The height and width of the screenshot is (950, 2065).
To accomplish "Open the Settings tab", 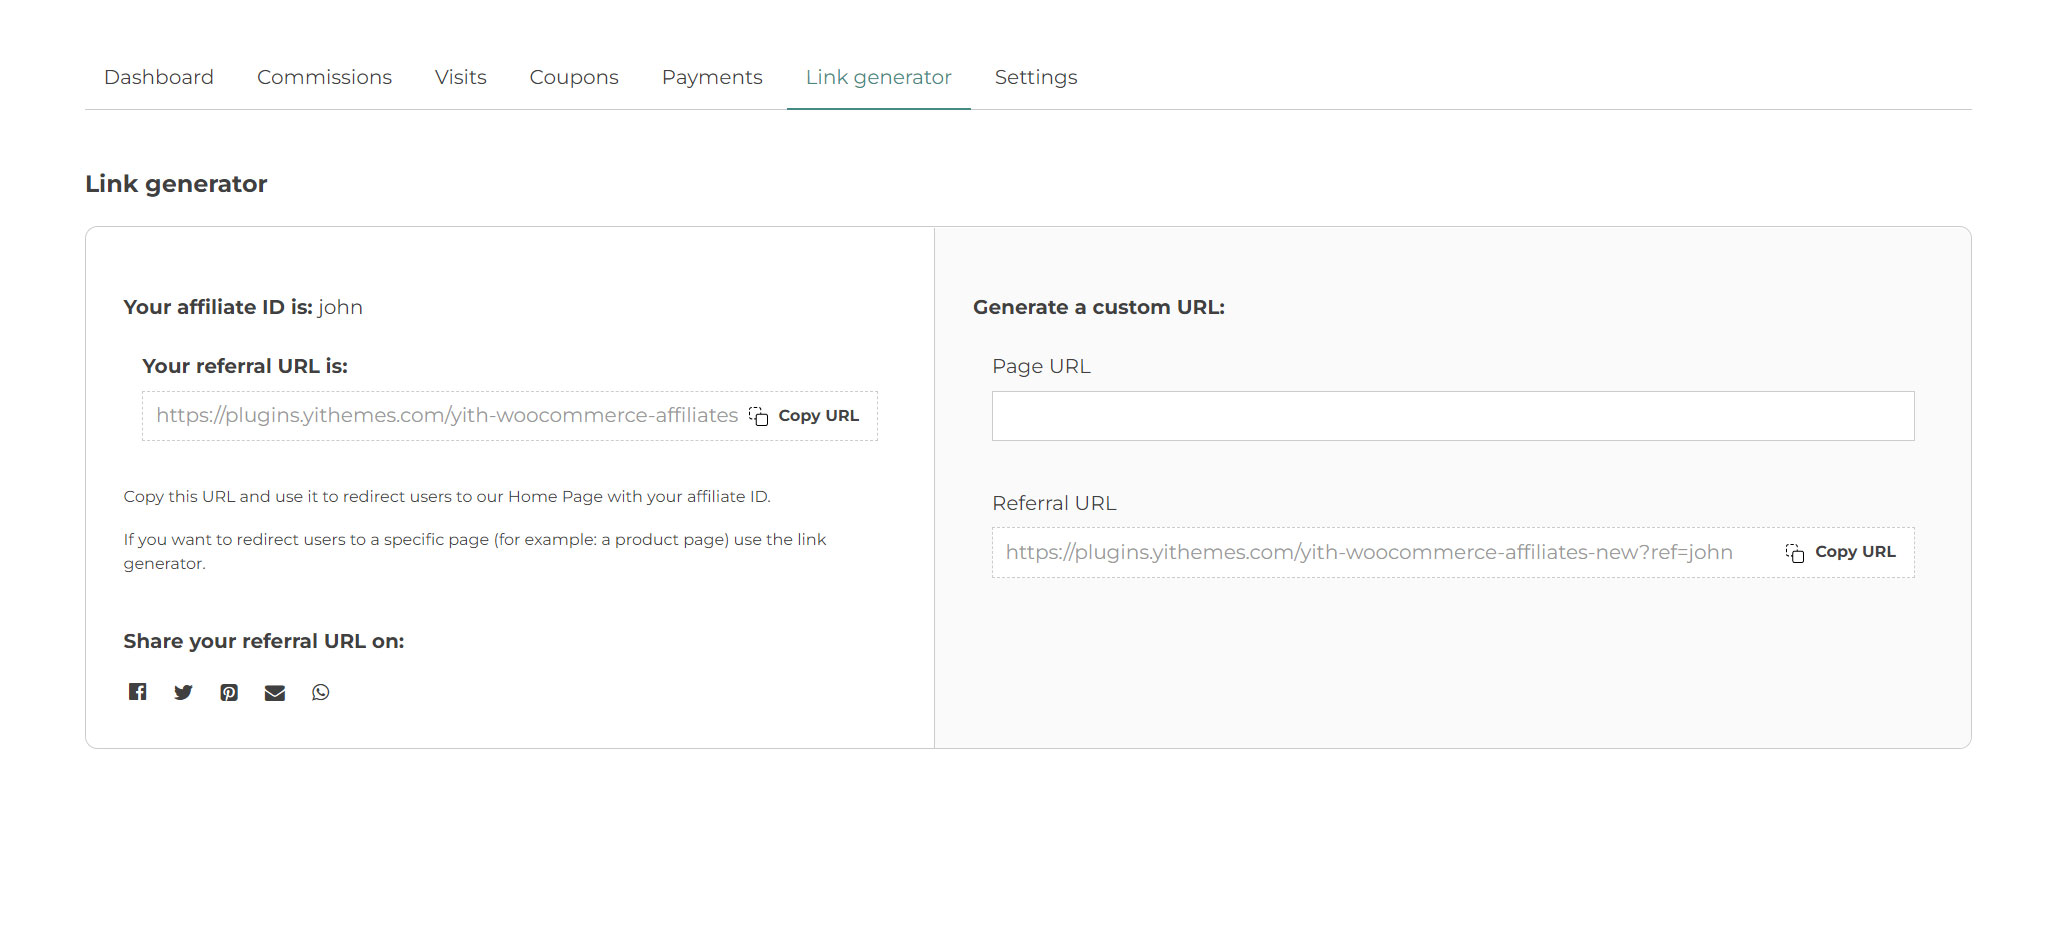I will coord(1036,77).
